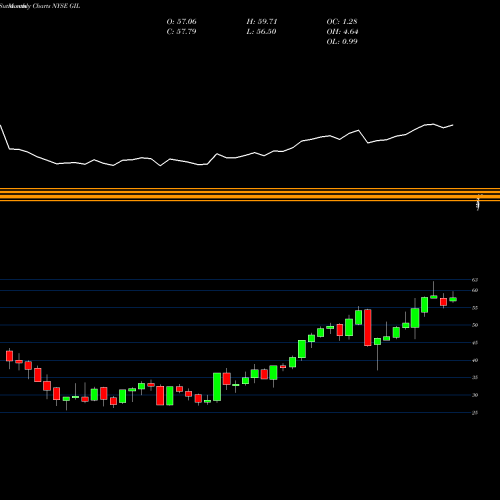Select the low price value L: 56.50
Viewport: 500px width, 500px height.
pyautogui.click(x=261, y=32)
